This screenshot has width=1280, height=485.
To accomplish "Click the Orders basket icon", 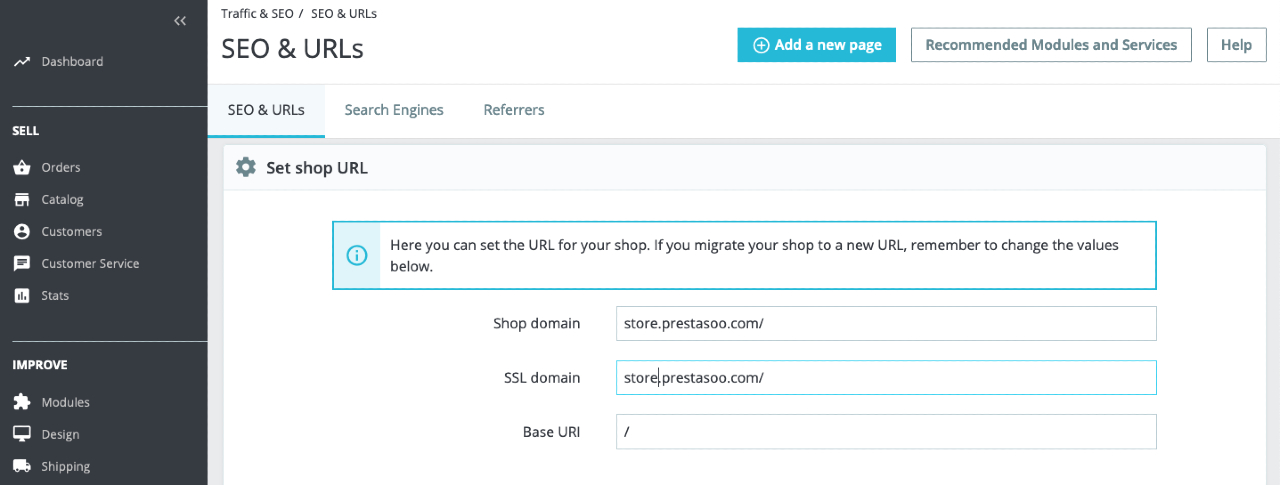I will [22, 168].
